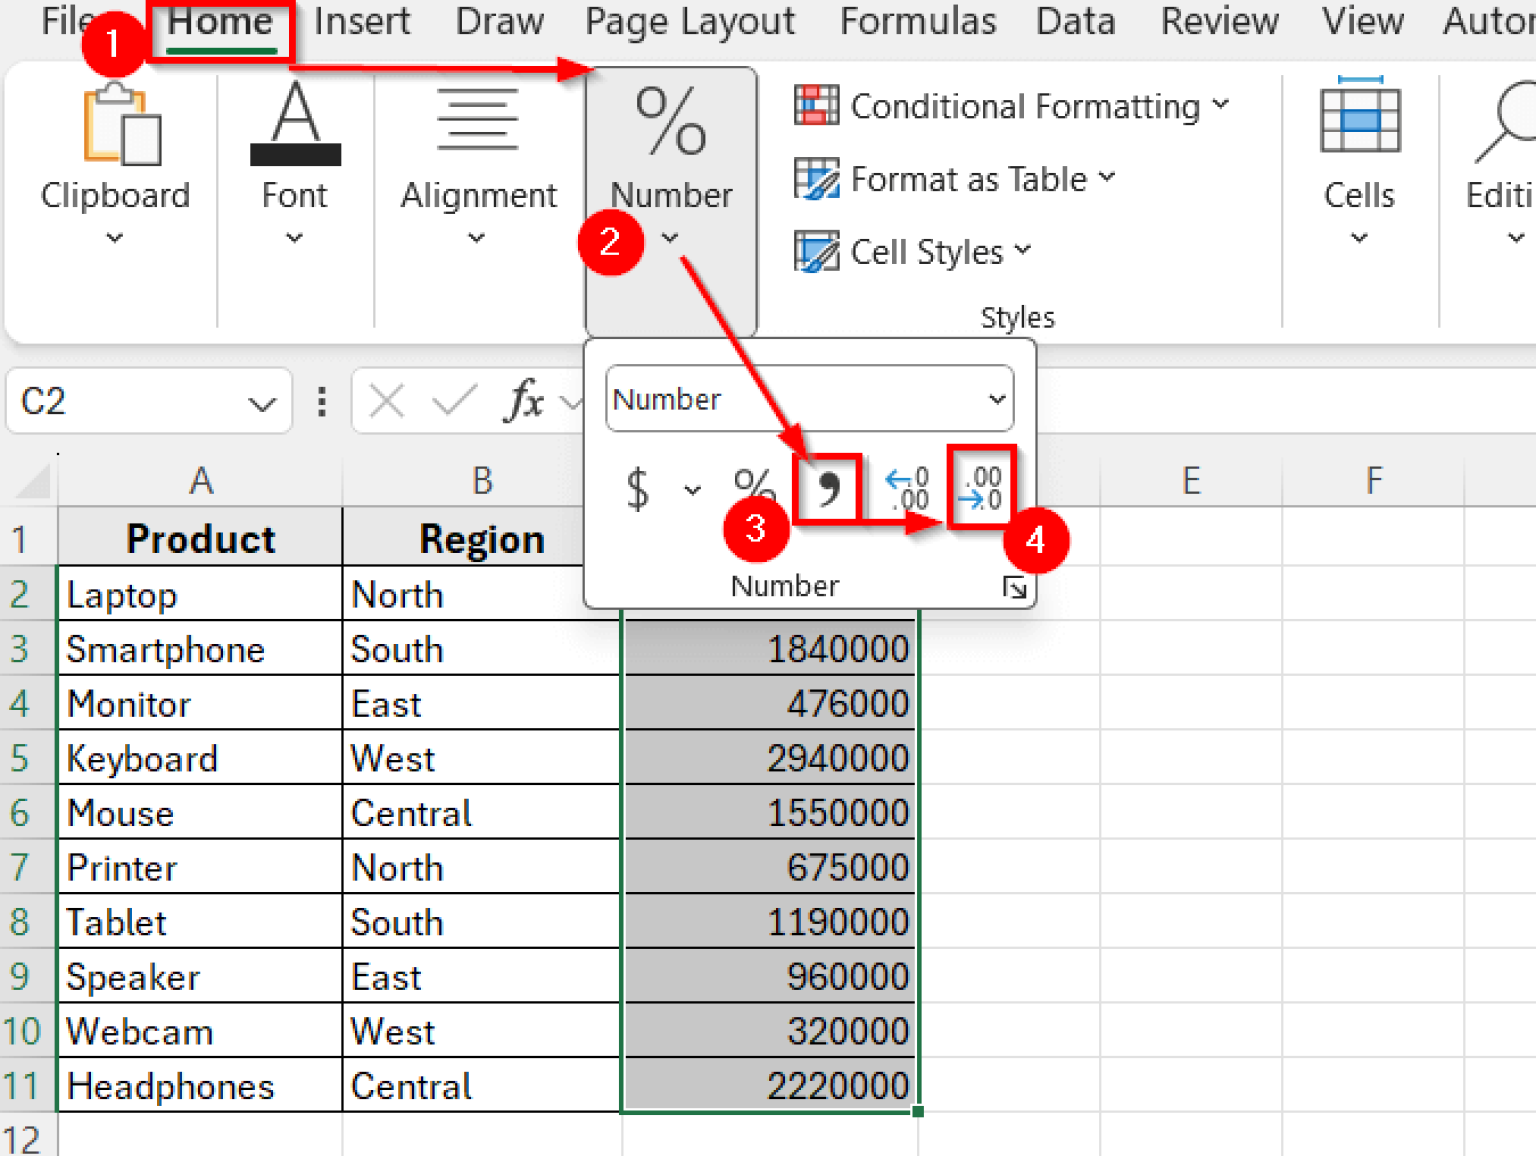Screen dimensions: 1536x1156
Task: Open the Format as Table menu
Action: (955, 179)
